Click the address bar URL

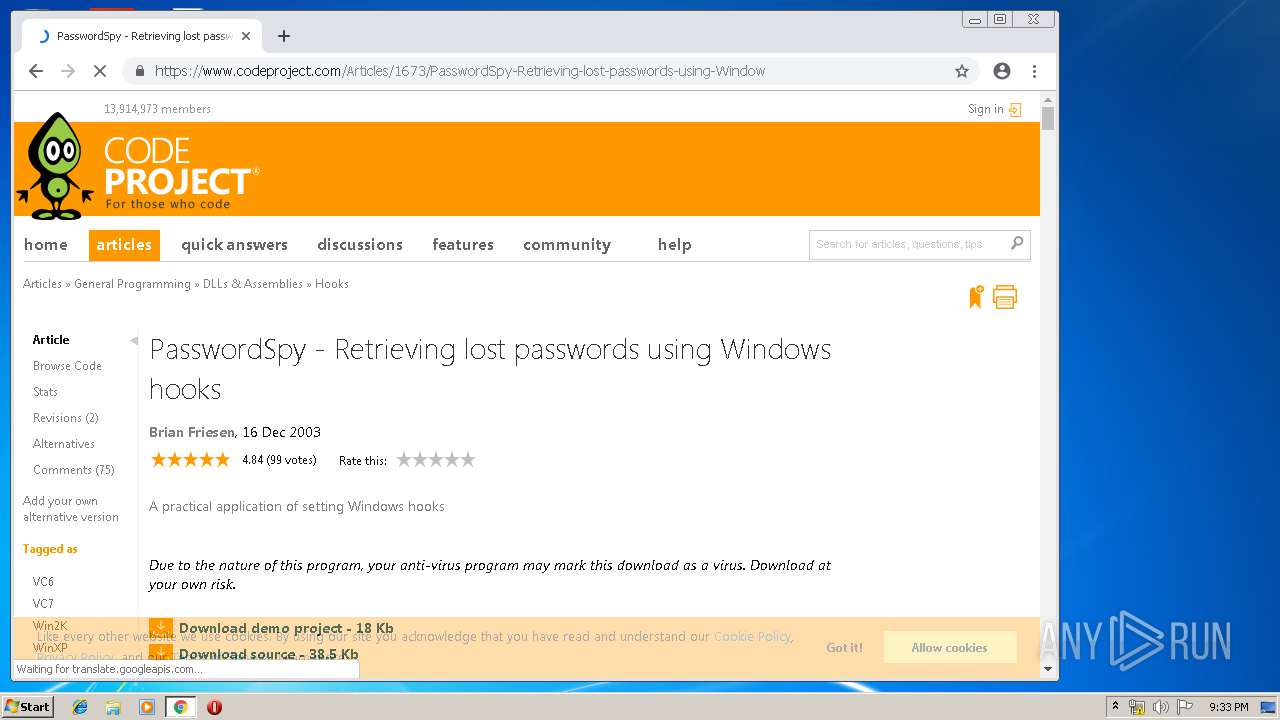coord(460,71)
